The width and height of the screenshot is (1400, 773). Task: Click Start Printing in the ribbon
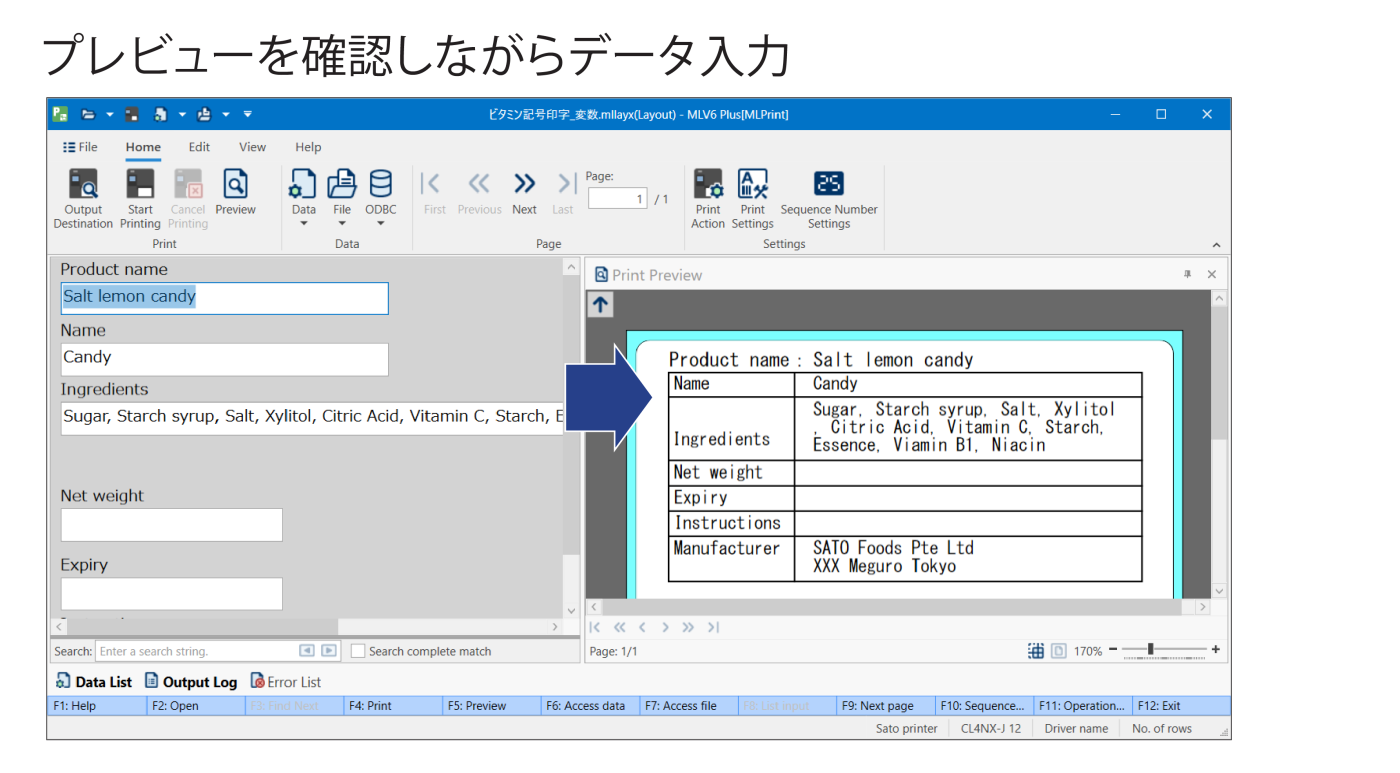coord(140,199)
